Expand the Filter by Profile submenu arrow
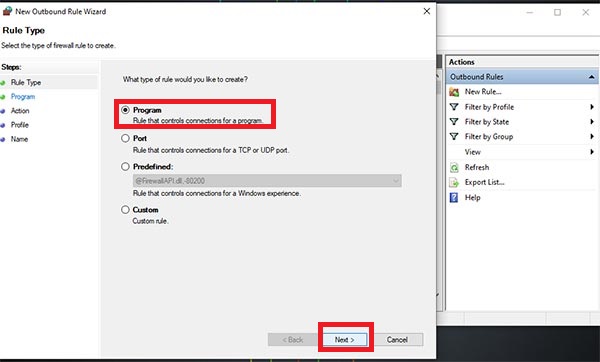This screenshot has height=362, width=600. pos(592,107)
